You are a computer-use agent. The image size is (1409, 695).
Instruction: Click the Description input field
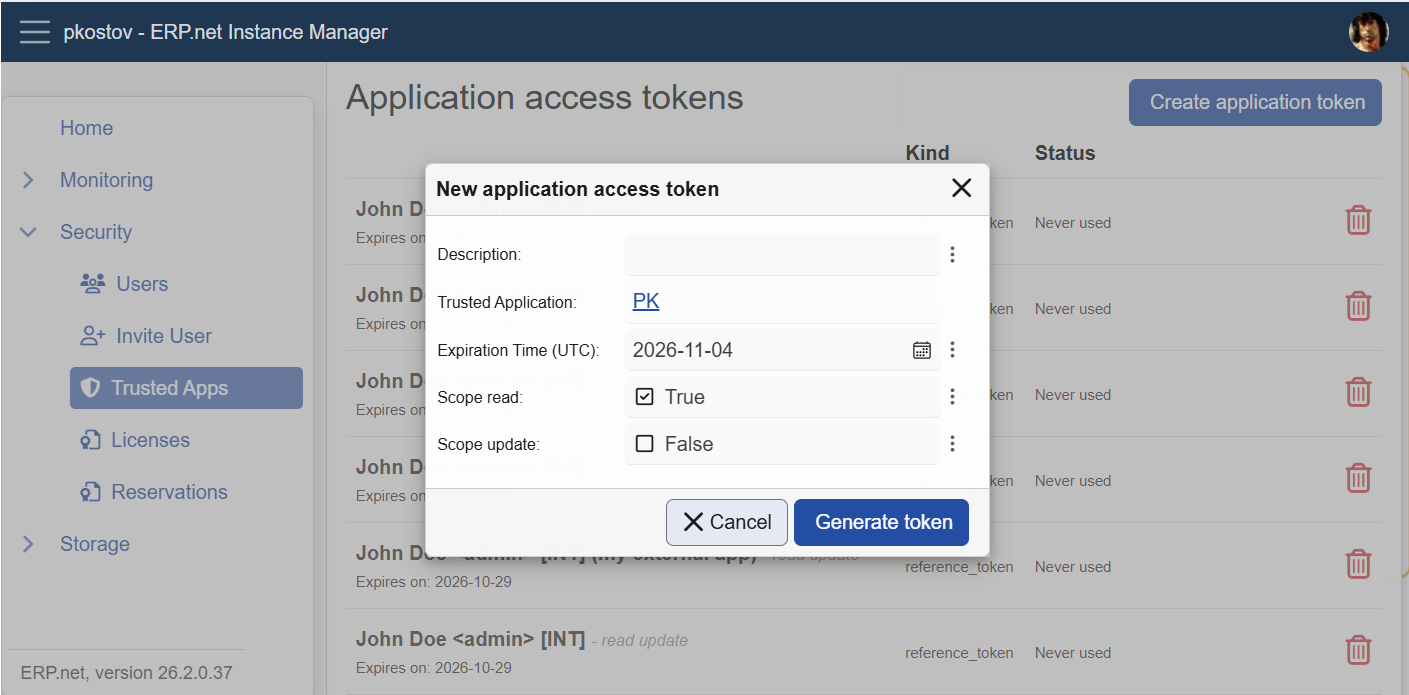pos(782,255)
